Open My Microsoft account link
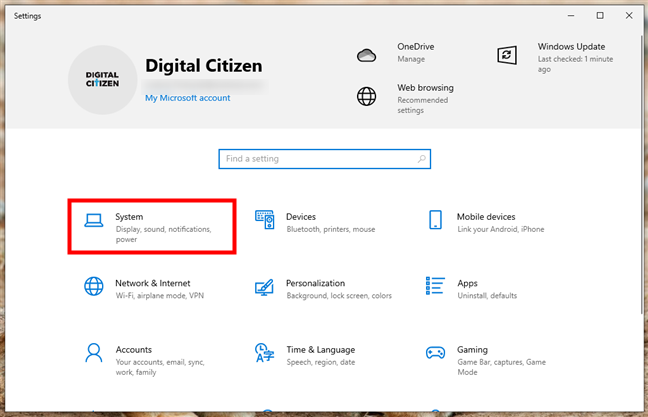 188,98
